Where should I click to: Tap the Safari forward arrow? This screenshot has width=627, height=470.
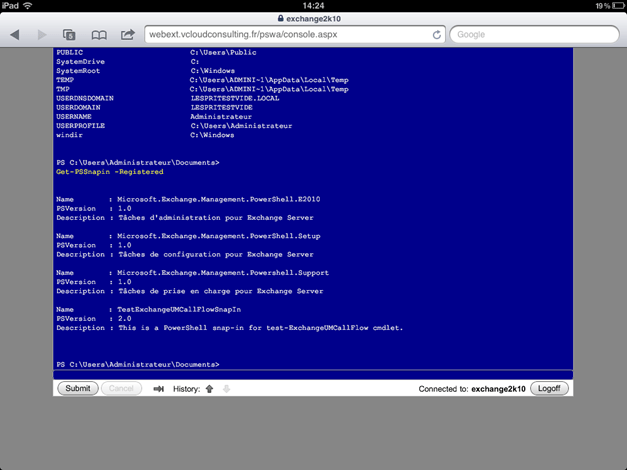[x=42, y=35]
